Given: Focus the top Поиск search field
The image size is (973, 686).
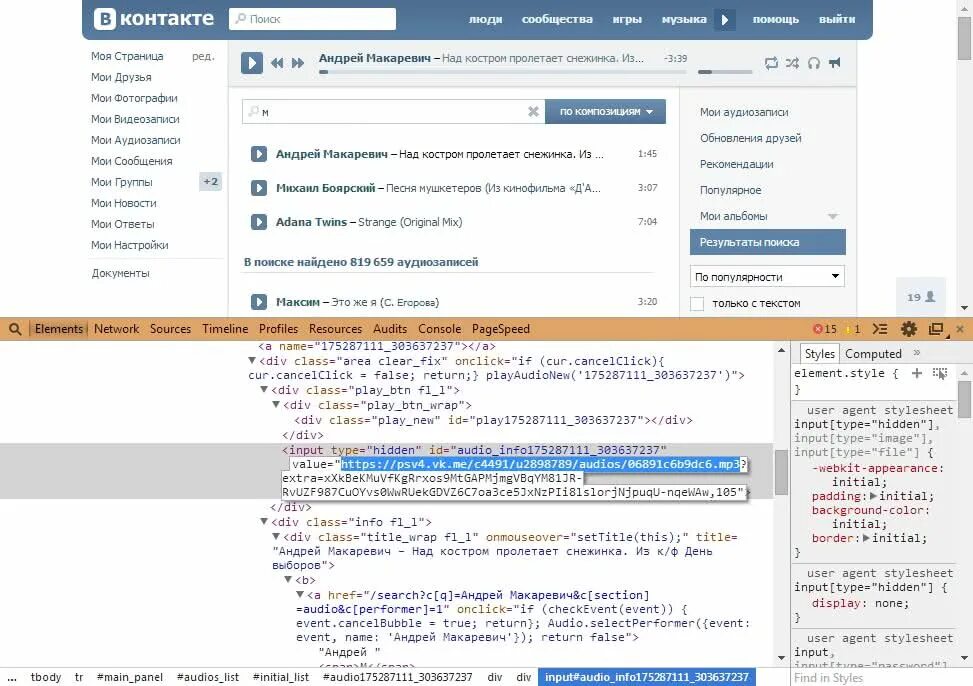Looking at the screenshot, I should coord(312,19).
